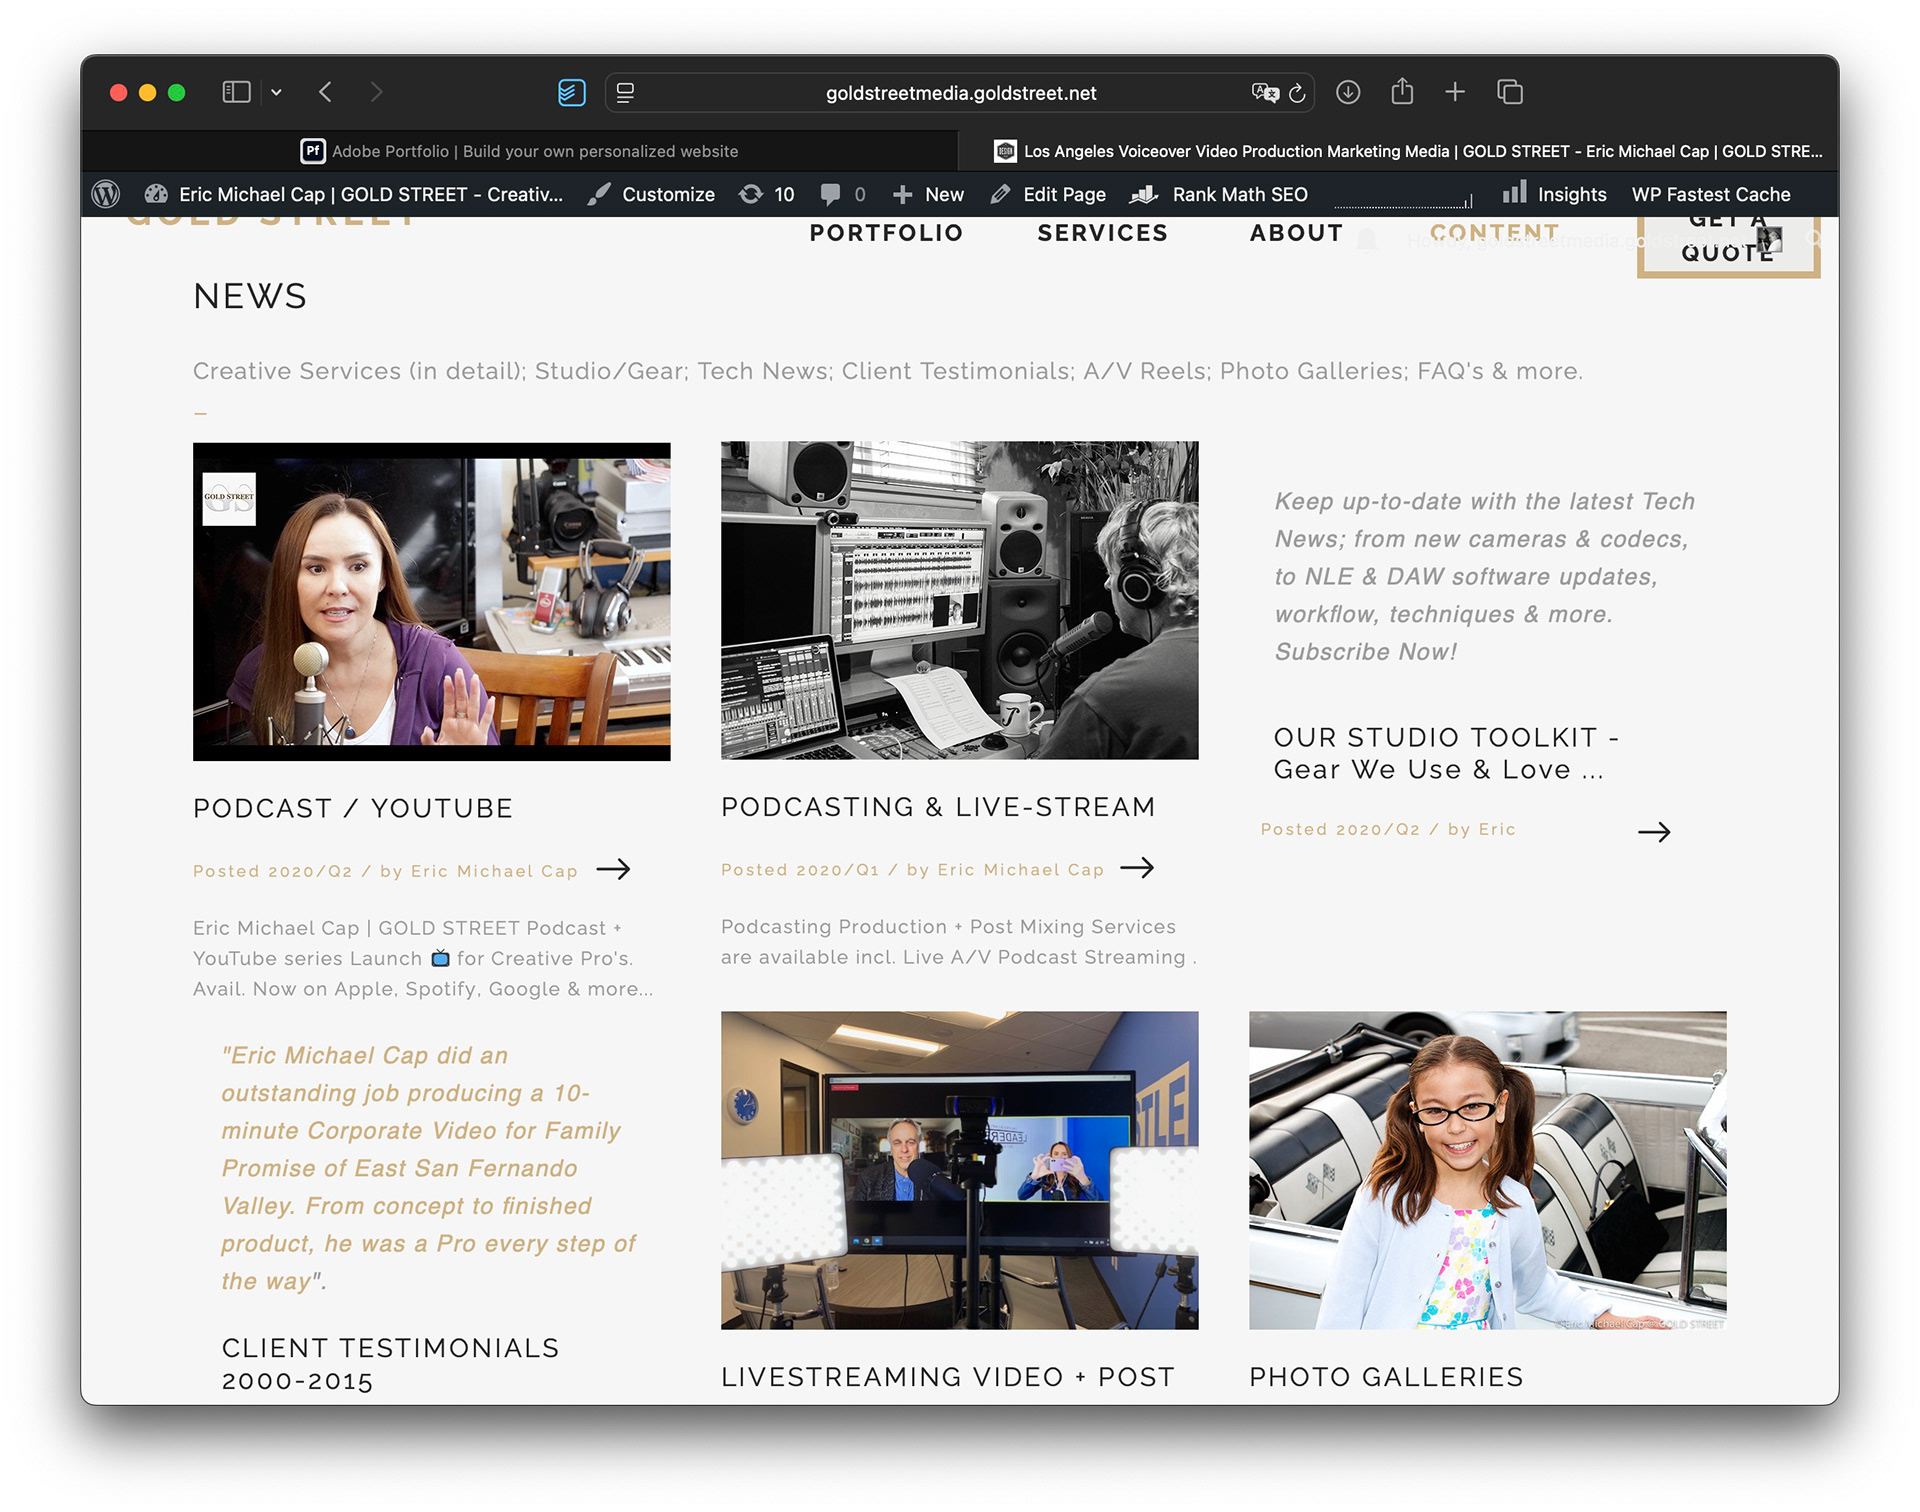This screenshot has height=1512, width=1920.
Task: Open the Rank Math SEO menu
Action: pyautogui.click(x=1219, y=194)
